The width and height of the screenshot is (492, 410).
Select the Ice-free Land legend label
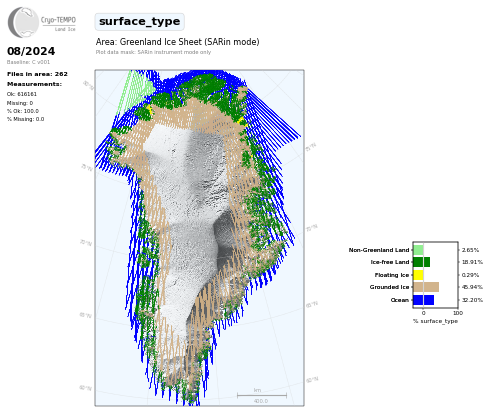tap(390, 262)
